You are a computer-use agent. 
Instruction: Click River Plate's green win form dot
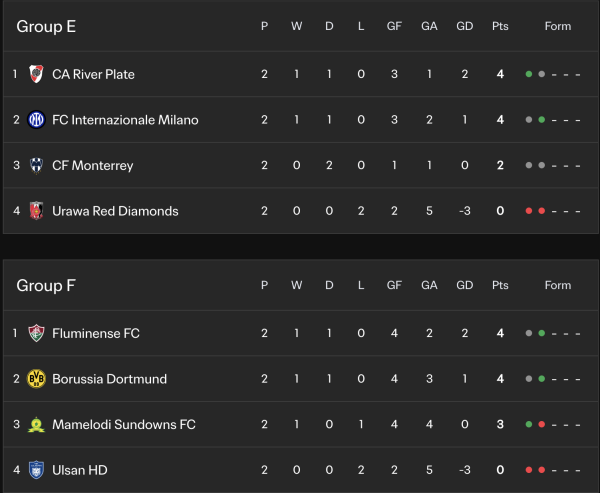coord(528,74)
